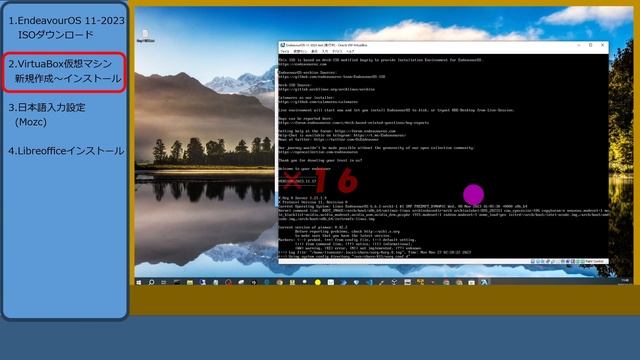The image size is (640, 360).
Task: Select step 3.日本語入力設定 (Mozc)
Action: 47,115
